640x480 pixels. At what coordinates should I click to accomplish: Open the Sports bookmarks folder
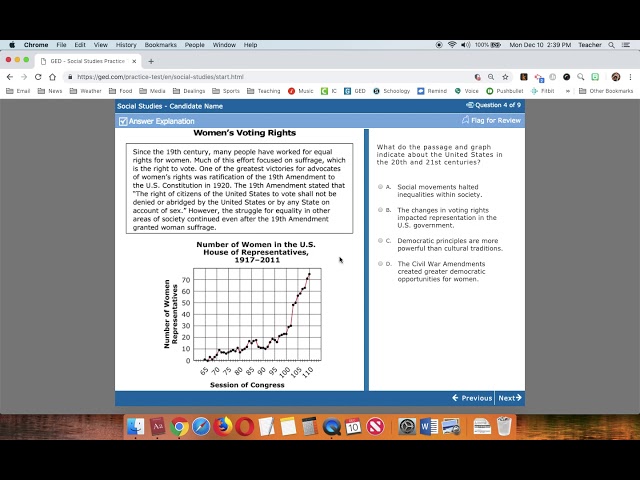pyautogui.click(x=226, y=91)
